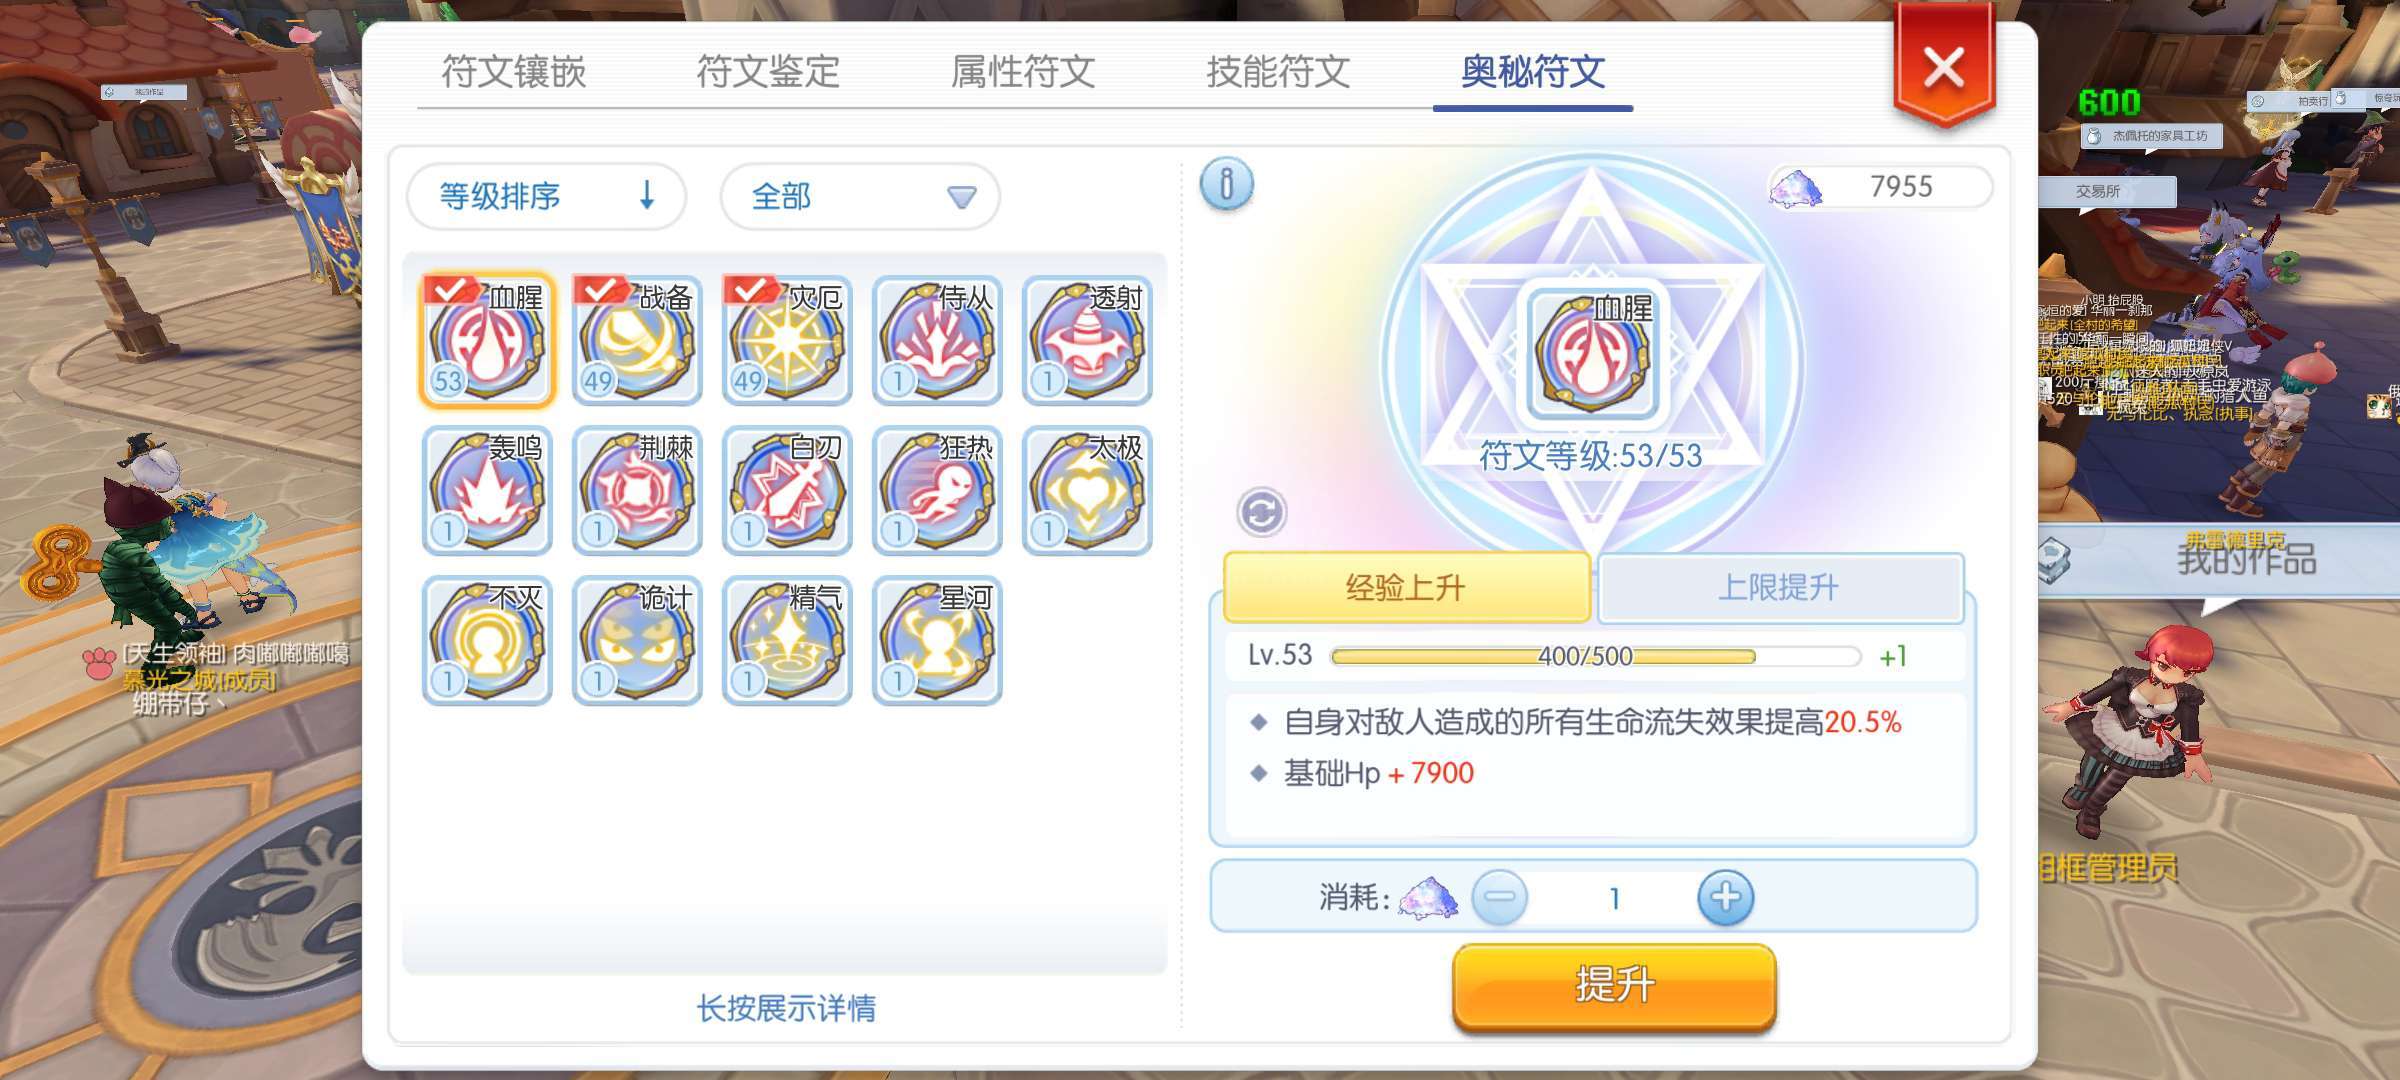Toggle the checked 灾厄 rune
The image size is (2400, 1080).
click(787, 340)
